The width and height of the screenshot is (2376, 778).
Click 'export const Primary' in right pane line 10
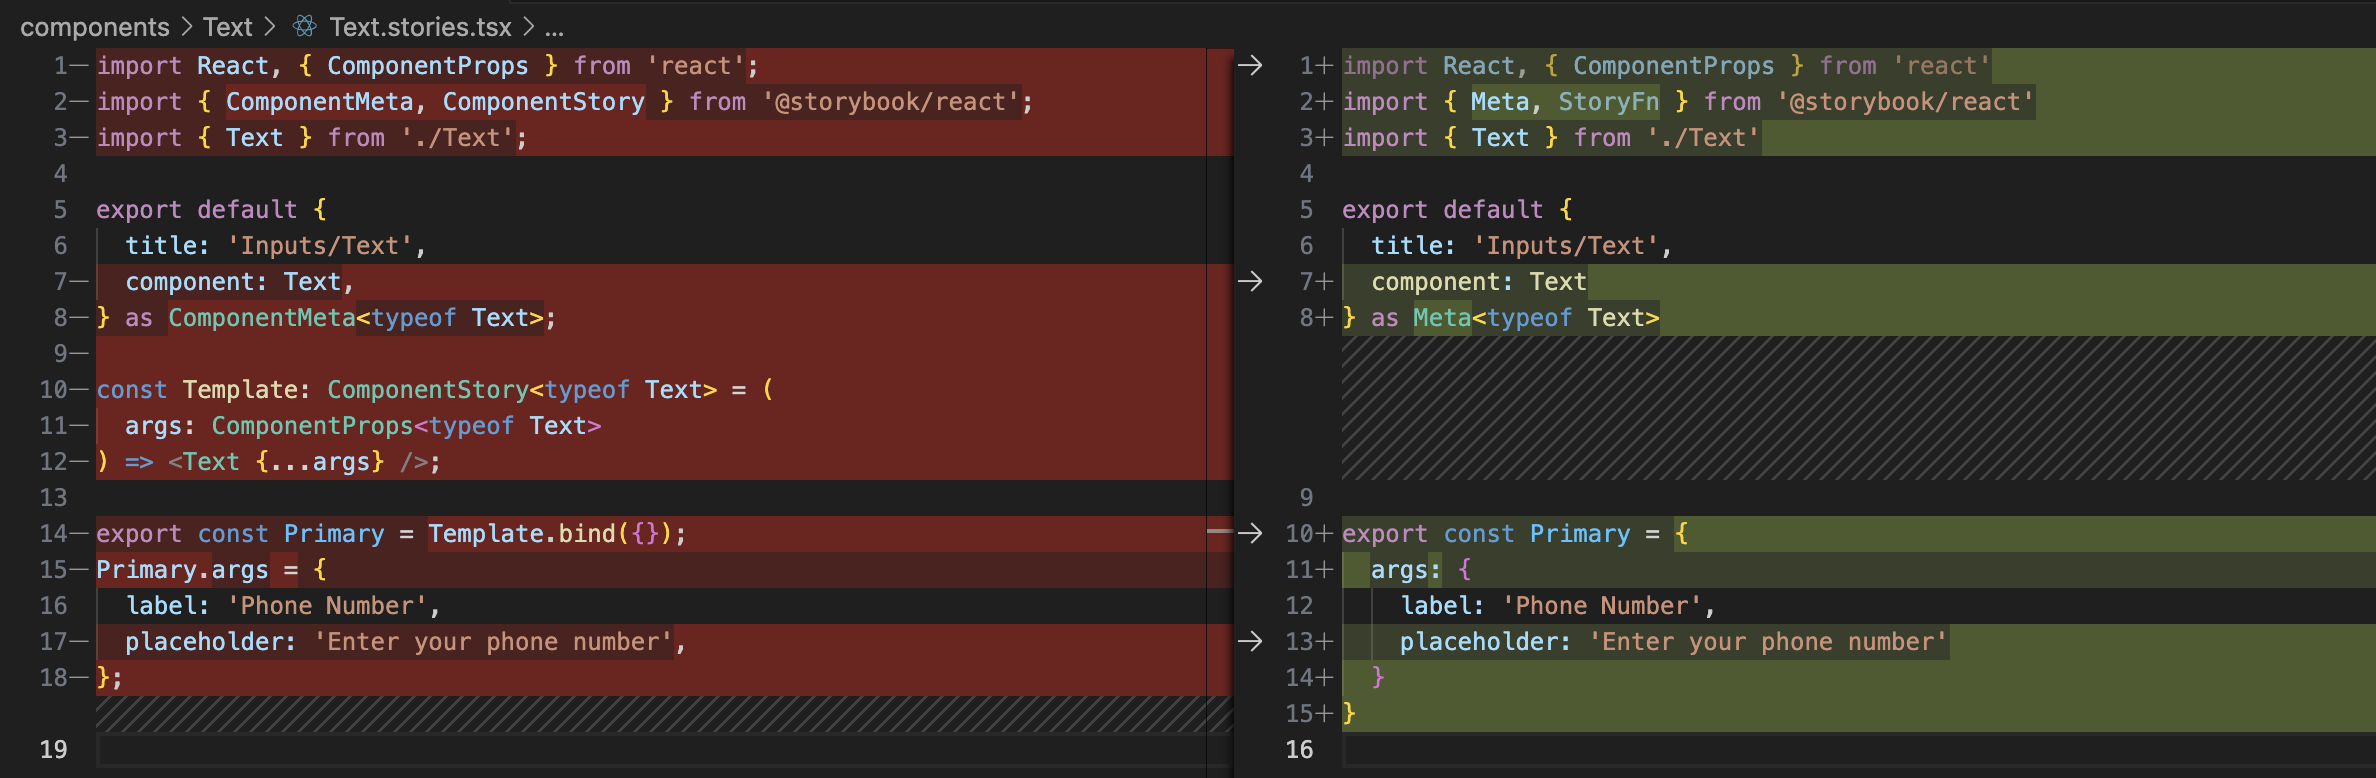tap(1486, 534)
